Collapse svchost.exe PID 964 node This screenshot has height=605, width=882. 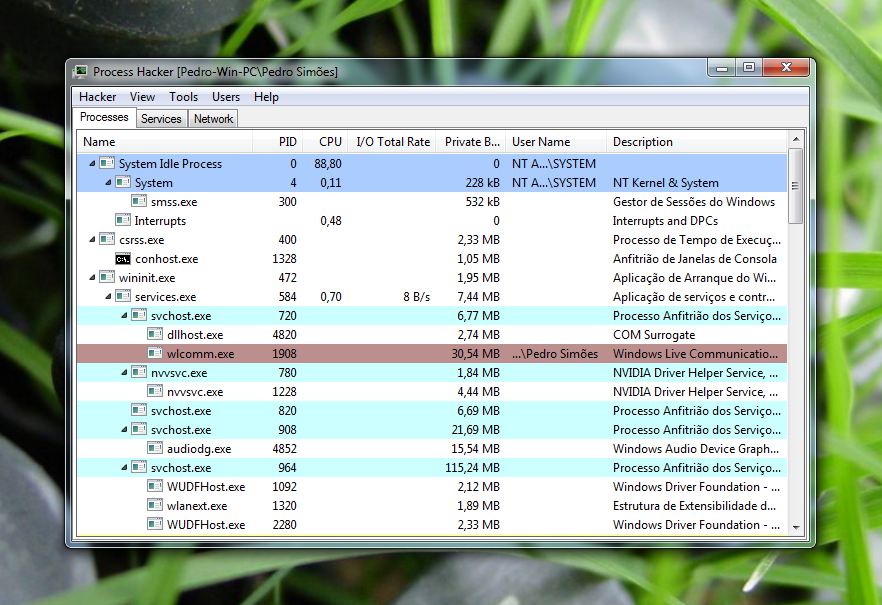pyautogui.click(x=124, y=467)
